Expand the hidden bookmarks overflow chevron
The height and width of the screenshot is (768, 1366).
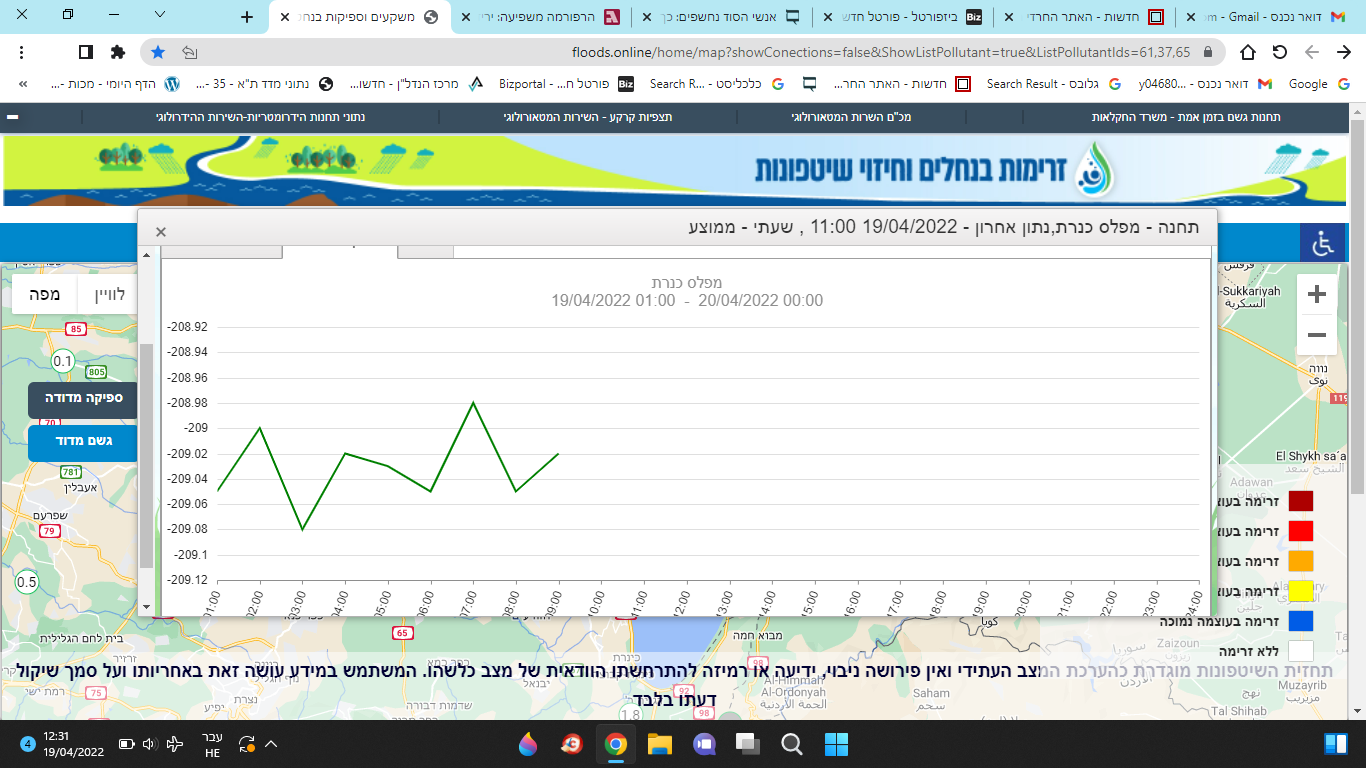pos(23,84)
